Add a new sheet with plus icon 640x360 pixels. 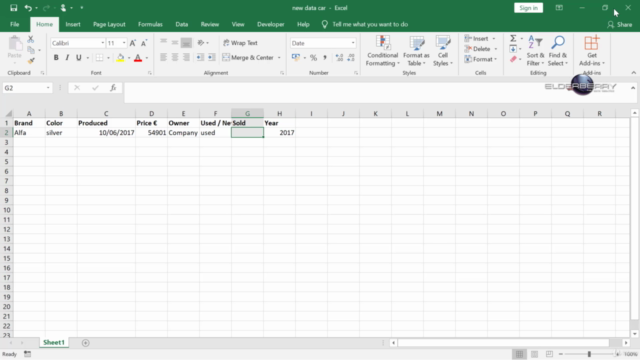point(85,343)
